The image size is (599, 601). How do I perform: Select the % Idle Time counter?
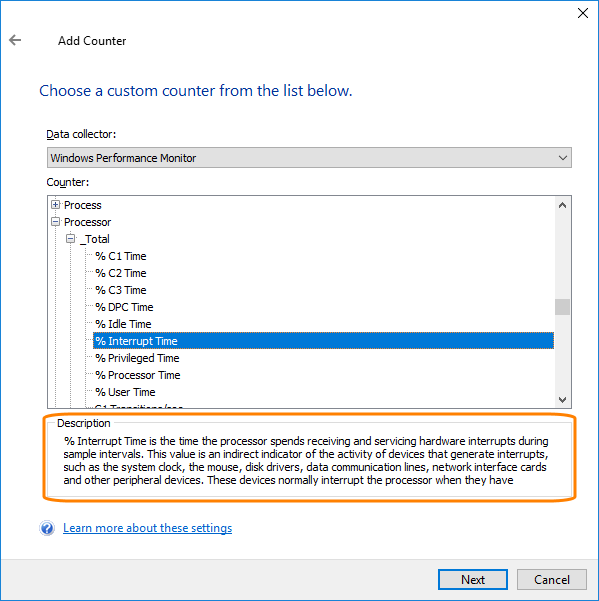pos(123,324)
